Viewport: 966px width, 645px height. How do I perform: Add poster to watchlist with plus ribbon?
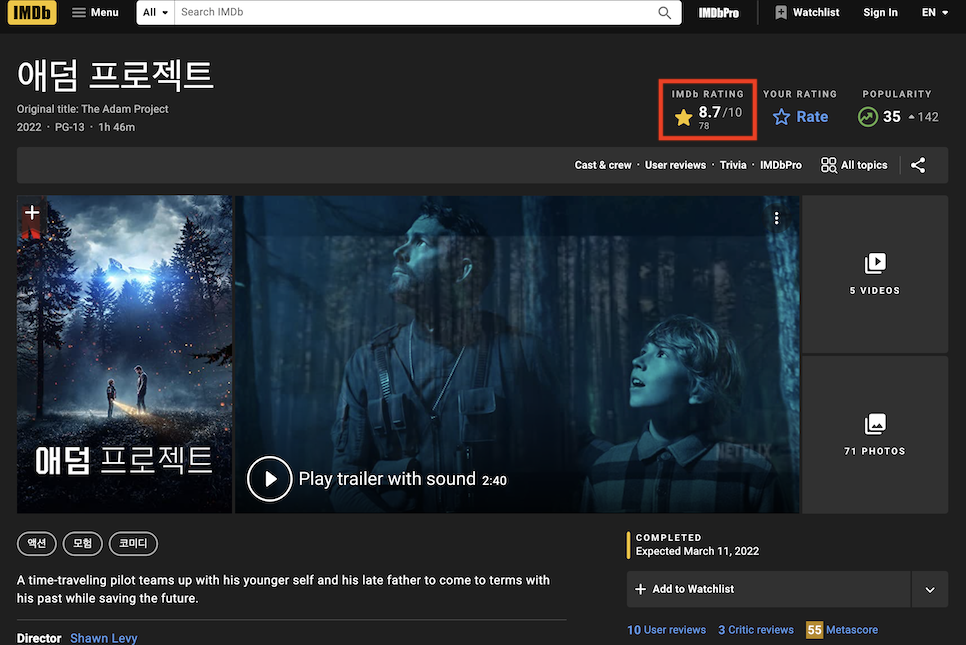[x=32, y=214]
